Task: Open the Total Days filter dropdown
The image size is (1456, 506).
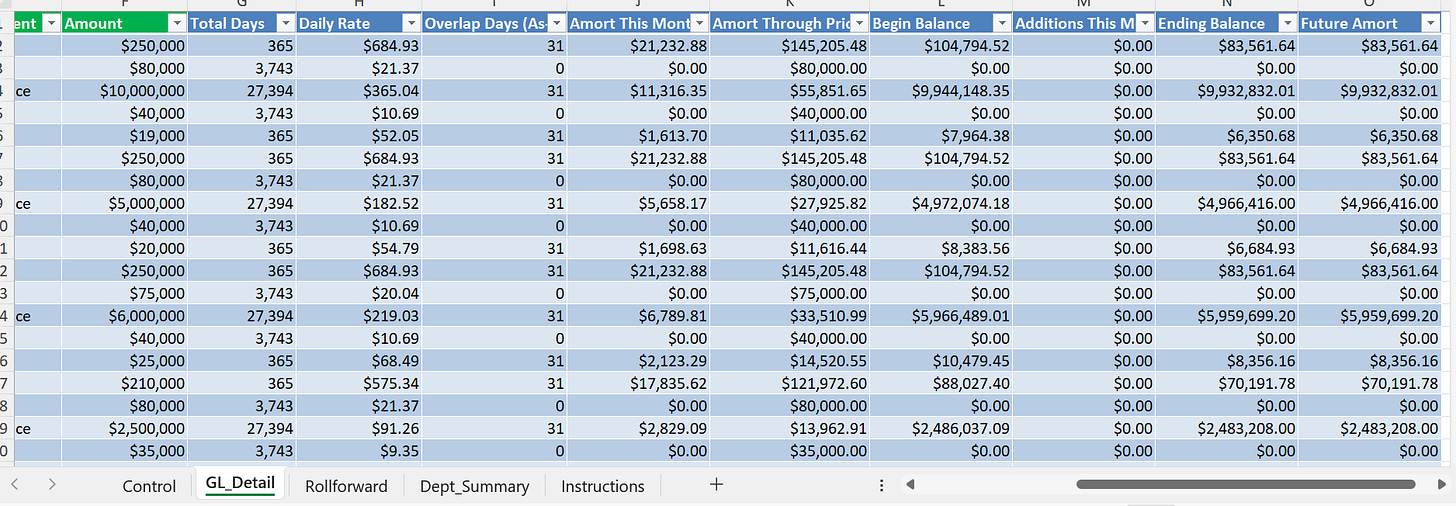Action: [x=285, y=23]
